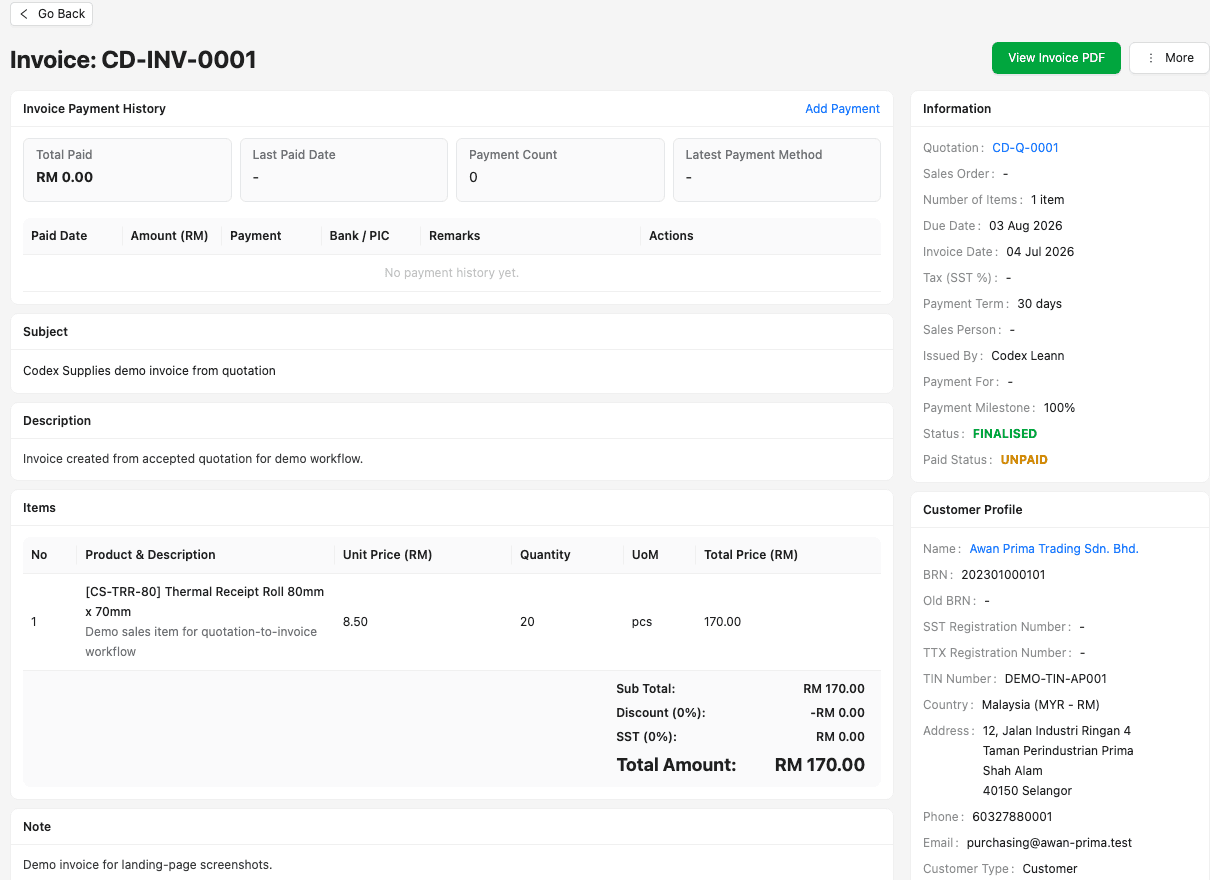Click the note 'Demo invoice for landing-page screenshots.'
Image resolution: width=1210 pixels, height=880 pixels.
(x=147, y=865)
